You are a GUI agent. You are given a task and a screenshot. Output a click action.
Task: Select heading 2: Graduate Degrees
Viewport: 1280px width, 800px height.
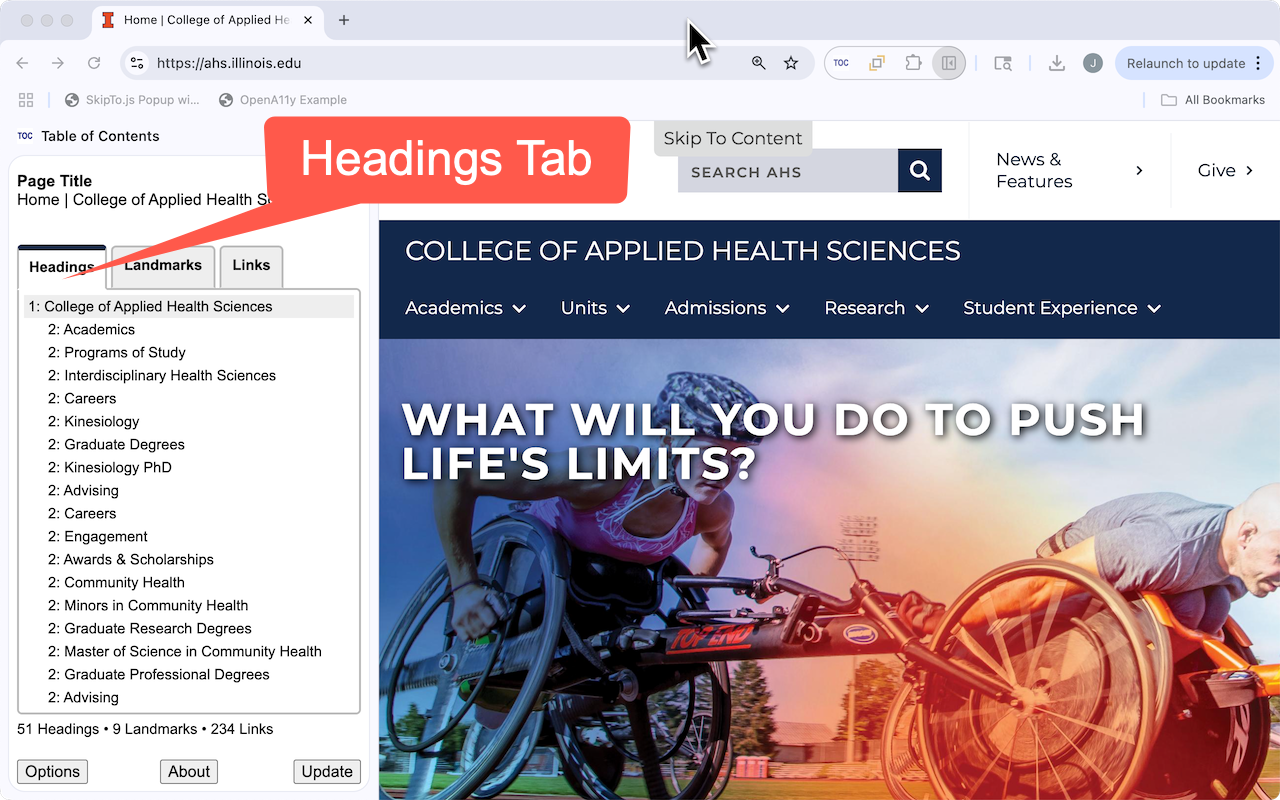(x=116, y=445)
